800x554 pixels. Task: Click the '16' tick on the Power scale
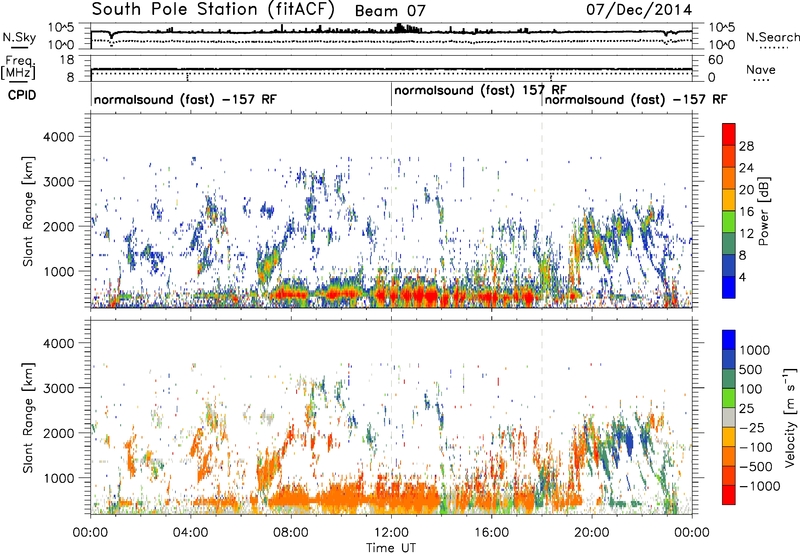click(x=746, y=212)
